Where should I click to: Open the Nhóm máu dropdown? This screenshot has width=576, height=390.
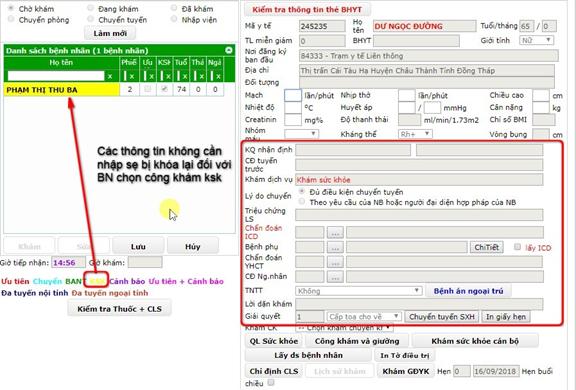301,134
